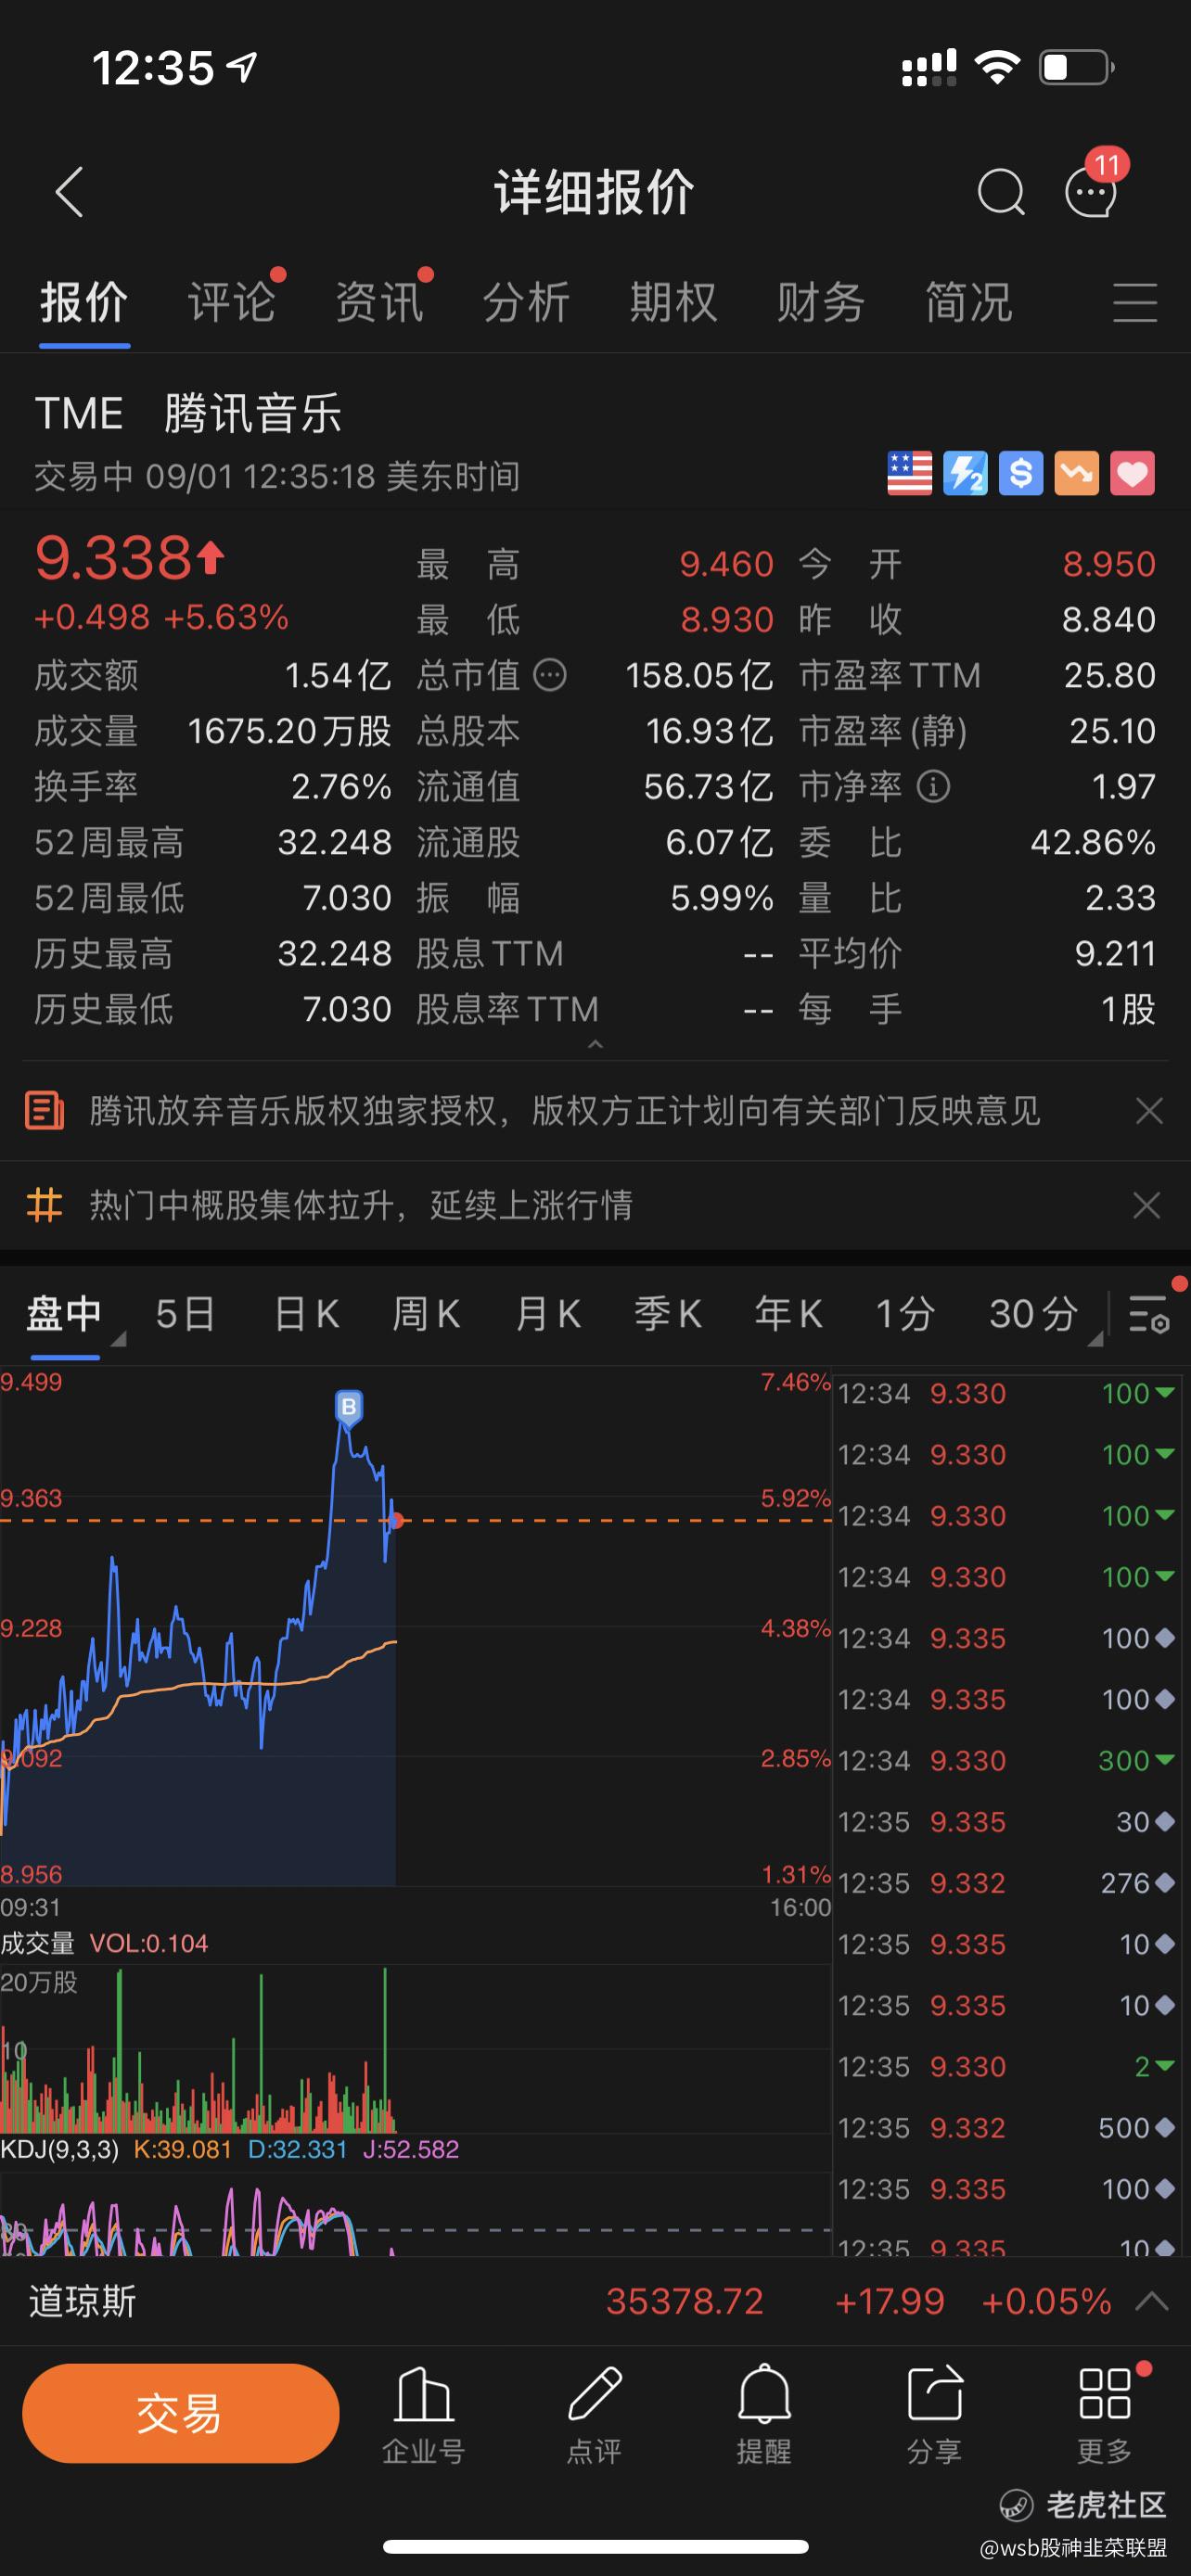
Task: Select the 日K chart period
Action: coord(306,1314)
